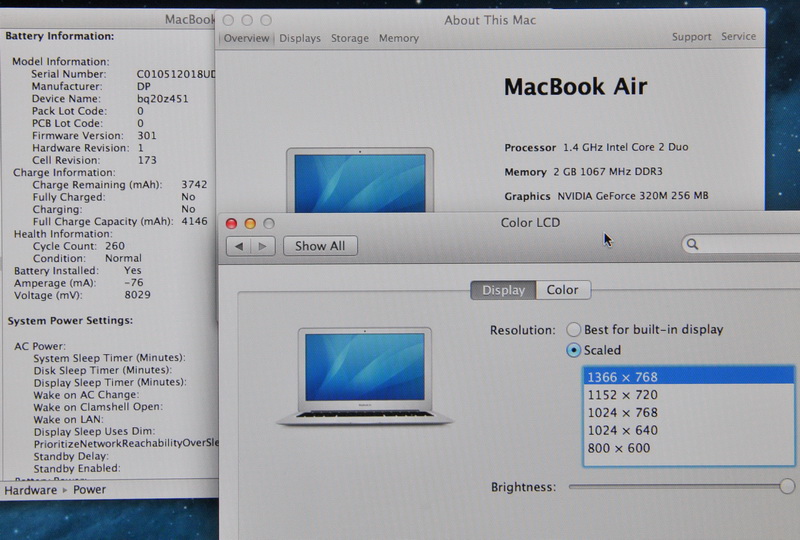Click the 'MacBook Air' title in About This Mac

tap(576, 87)
